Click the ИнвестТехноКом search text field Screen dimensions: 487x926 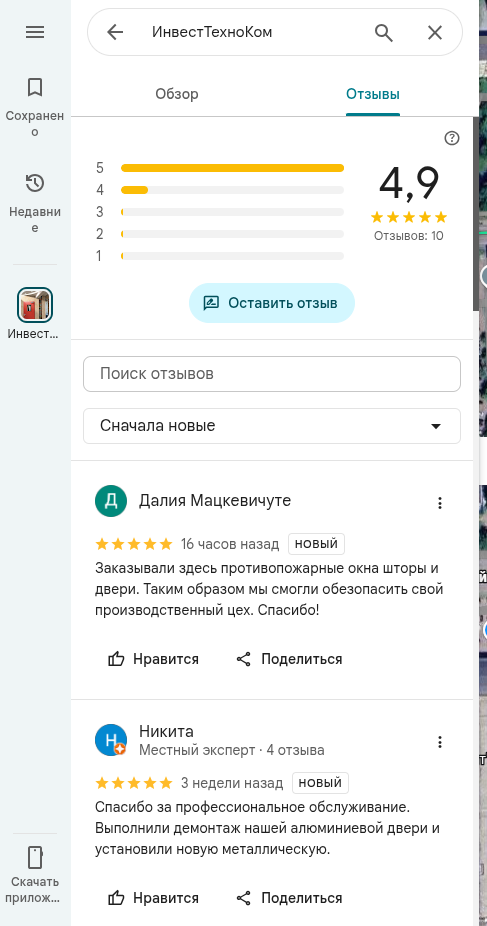pyautogui.click(x=254, y=32)
